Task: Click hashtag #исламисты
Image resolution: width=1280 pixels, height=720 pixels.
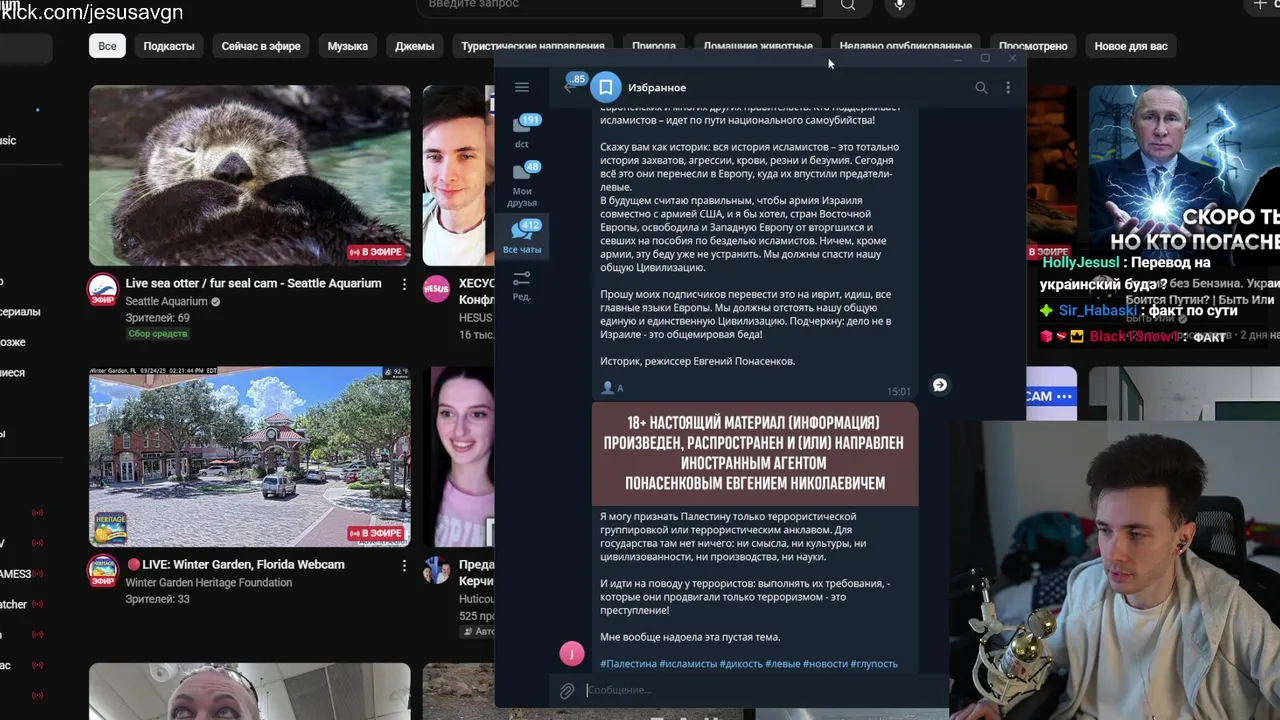Action: coord(688,664)
